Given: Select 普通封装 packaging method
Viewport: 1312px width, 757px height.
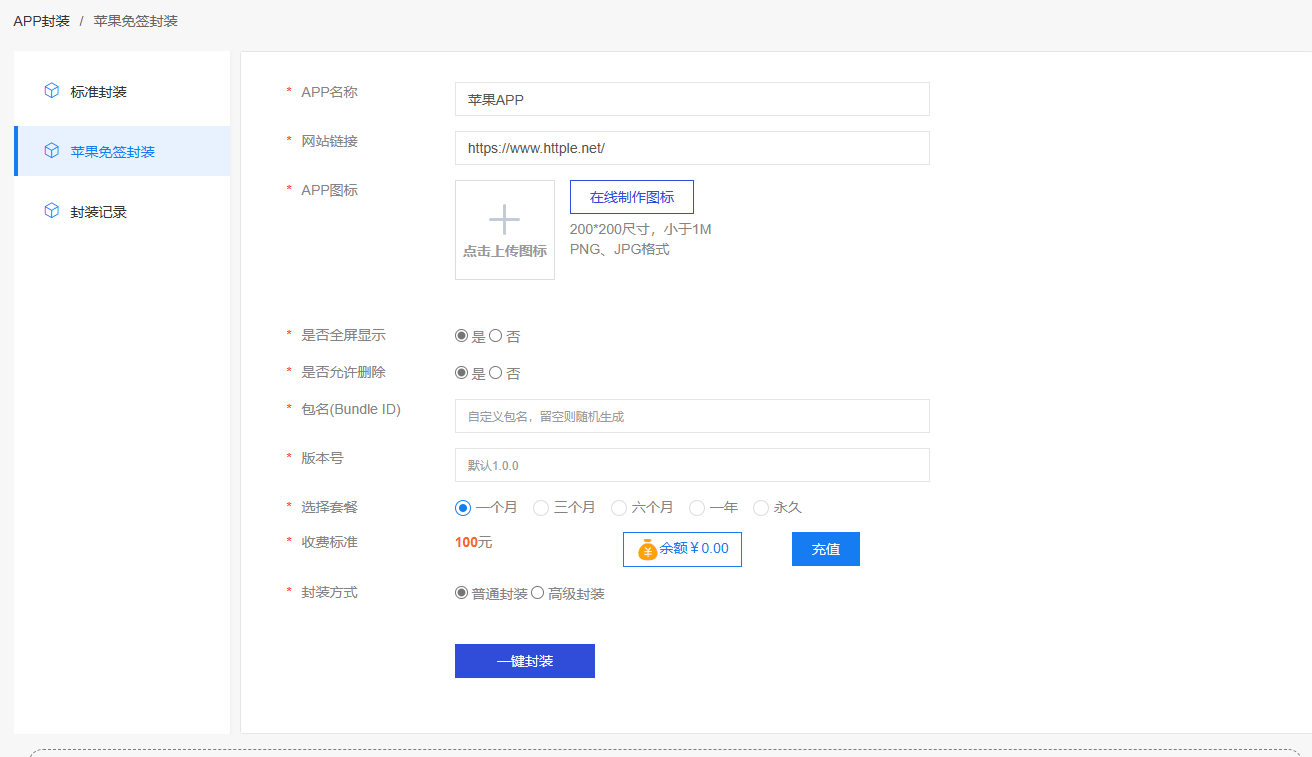Looking at the screenshot, I should pyautogui.click(x=461, y=593).
